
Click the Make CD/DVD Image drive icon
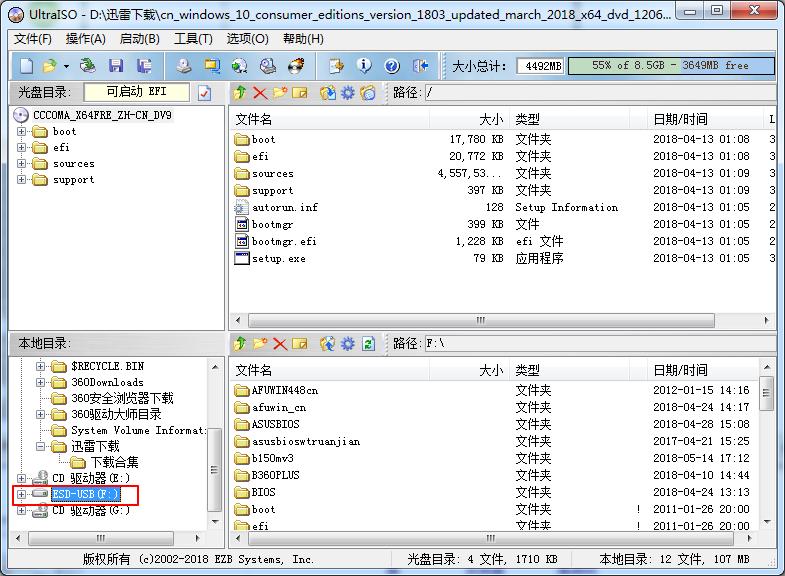(184, 66)
